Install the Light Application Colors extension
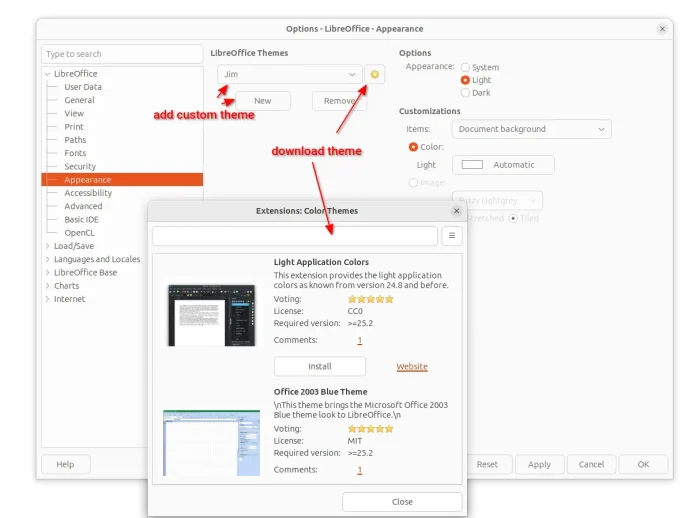The height and width of the screenshot is (518, 700). (x=320, y=367)
